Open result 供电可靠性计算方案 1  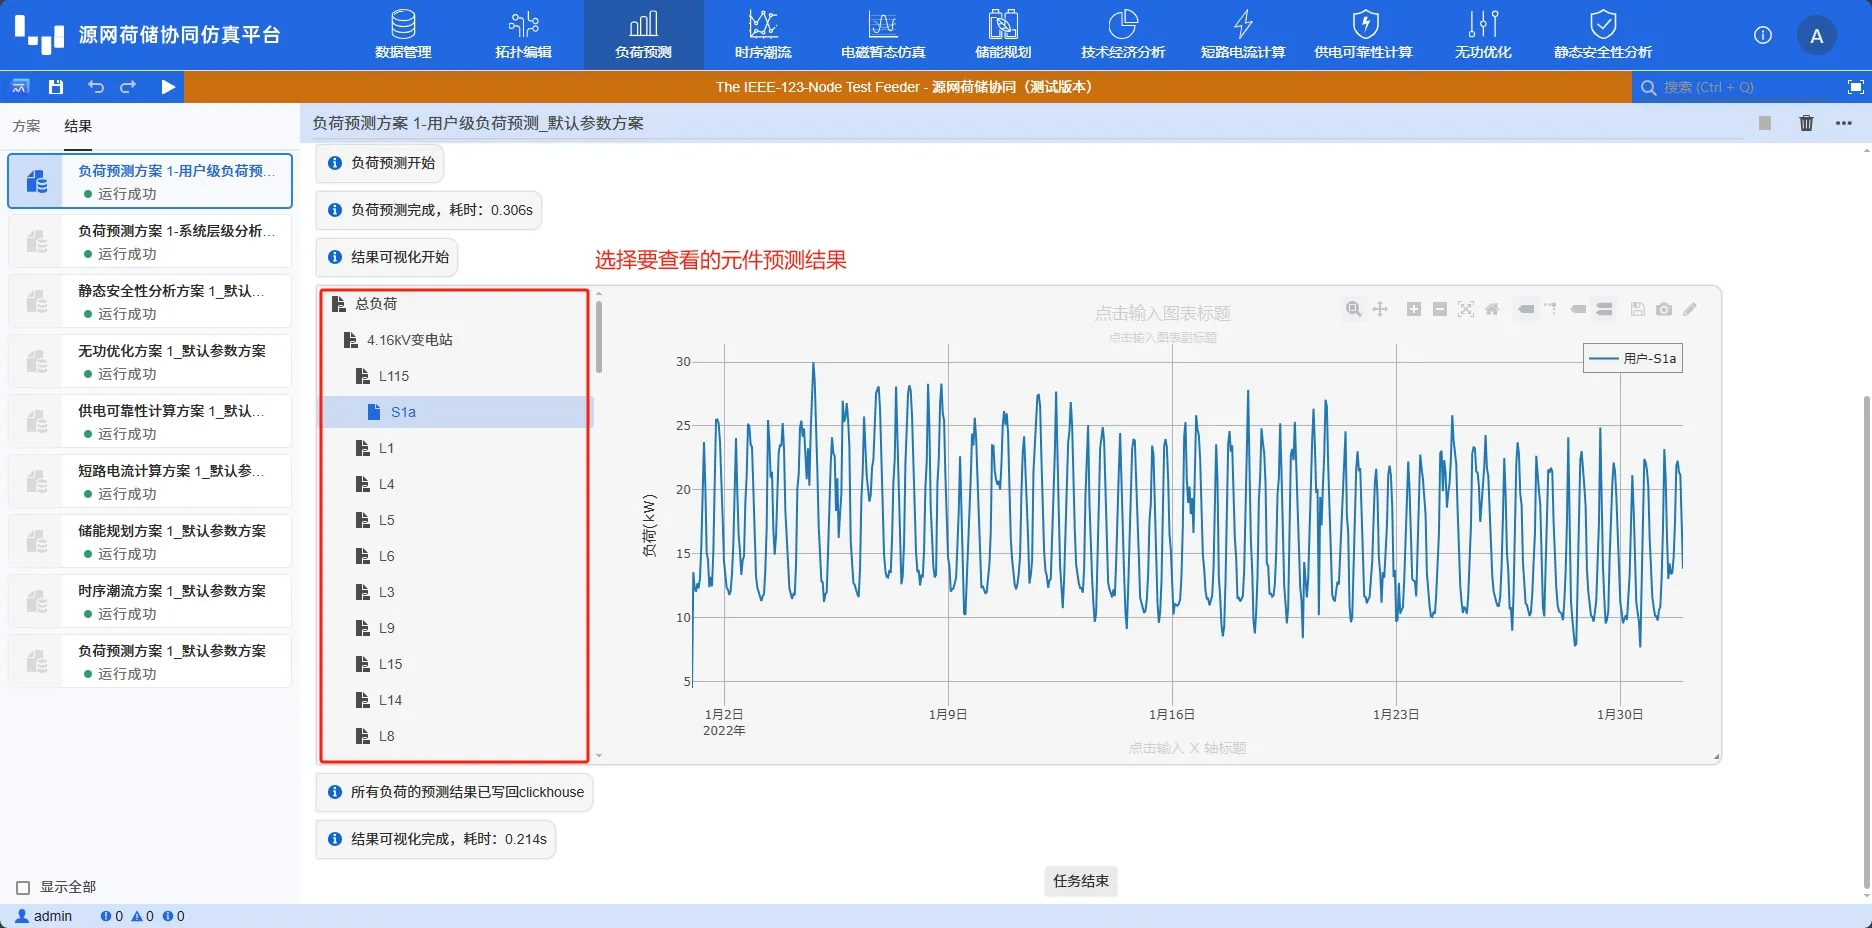point(150,421)
